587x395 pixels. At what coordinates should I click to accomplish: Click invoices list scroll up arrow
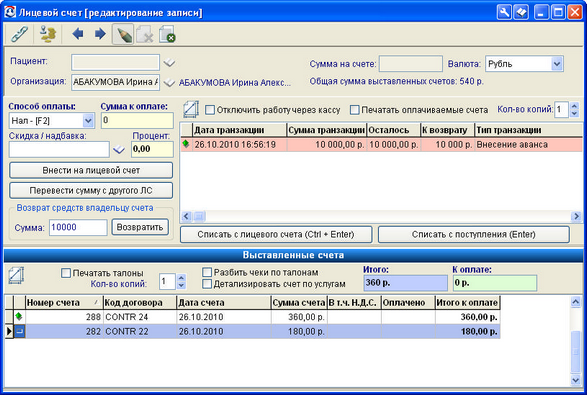[575, 302]
